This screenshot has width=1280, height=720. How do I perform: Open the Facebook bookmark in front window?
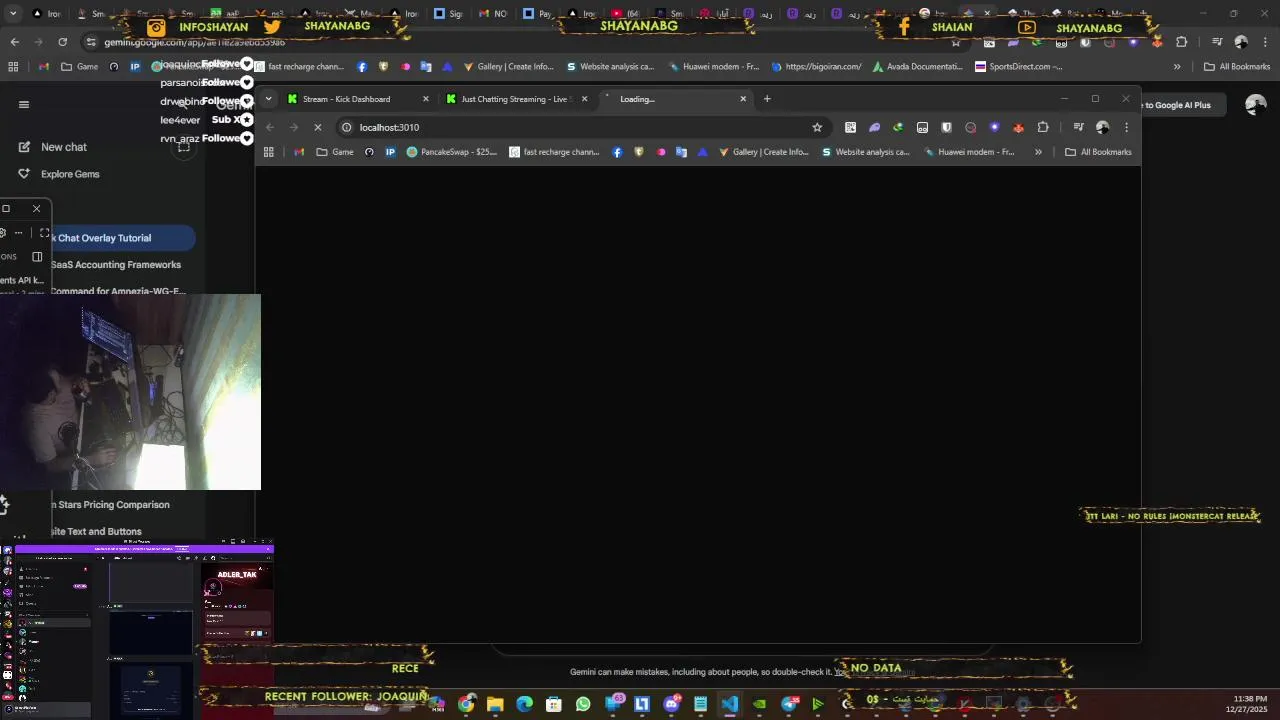point(617,152)
